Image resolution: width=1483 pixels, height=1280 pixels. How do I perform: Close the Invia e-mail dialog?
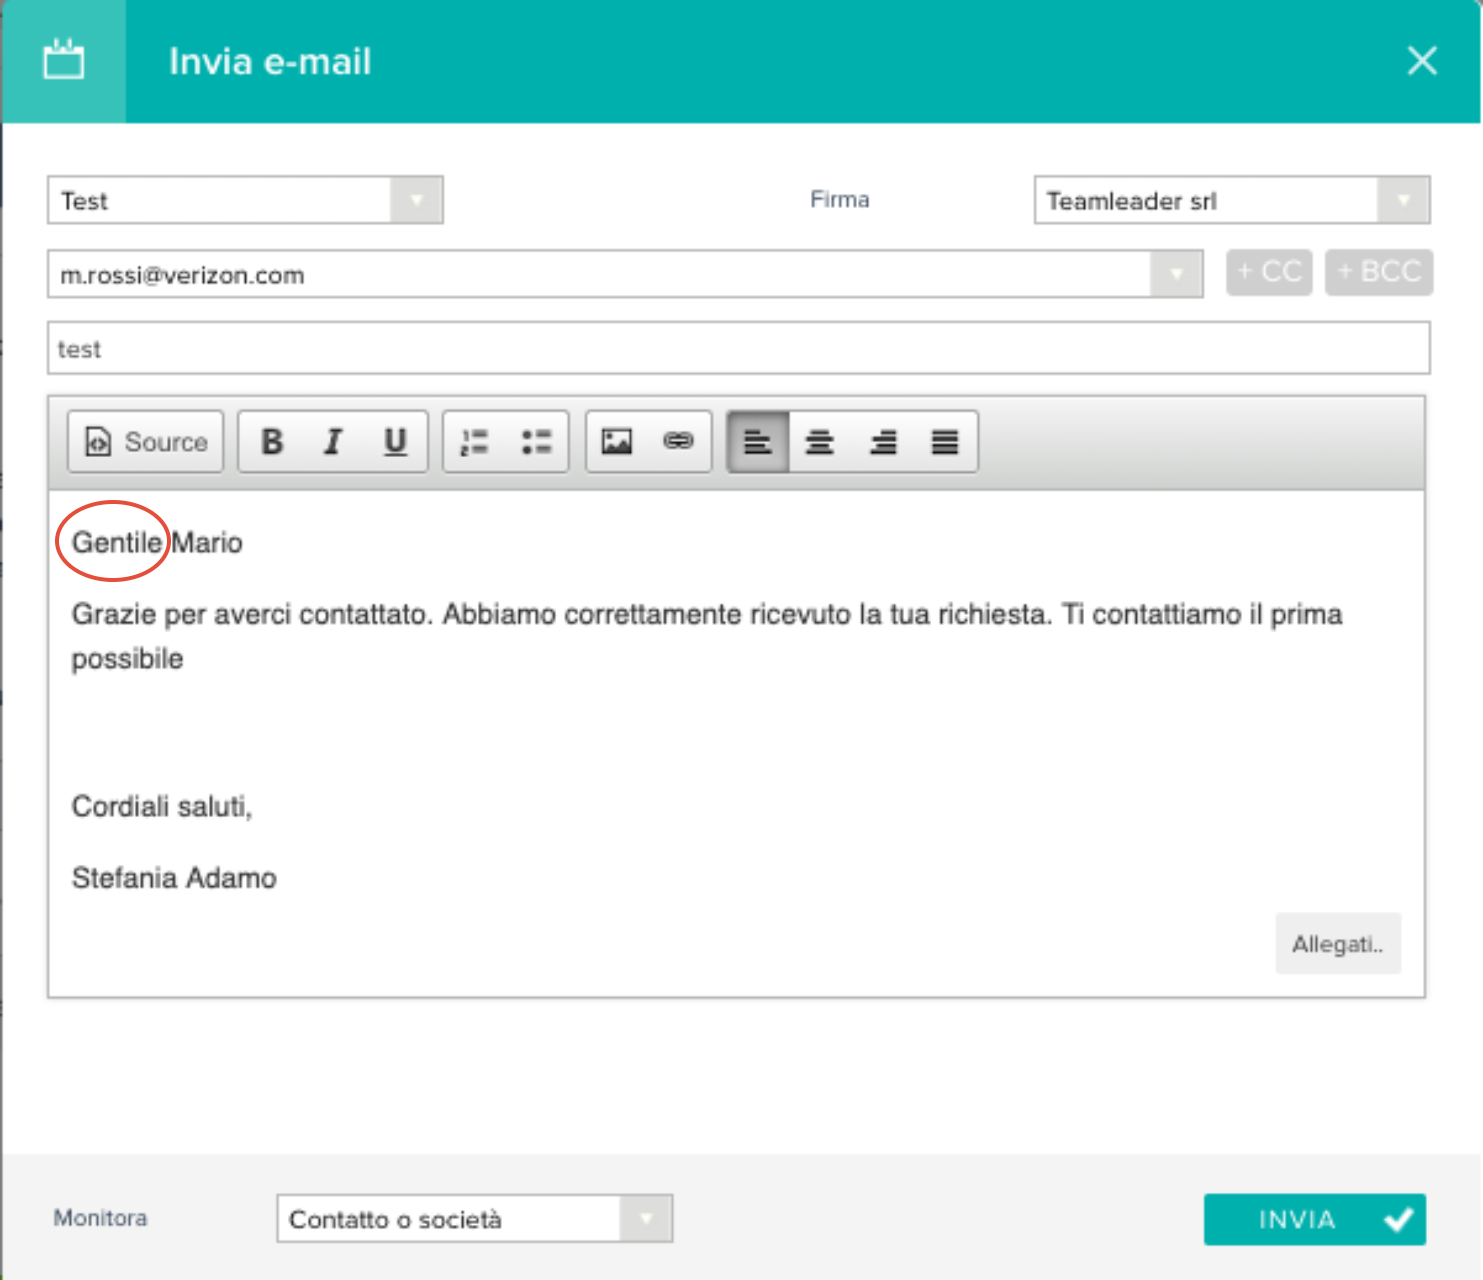click(1422, 61)
